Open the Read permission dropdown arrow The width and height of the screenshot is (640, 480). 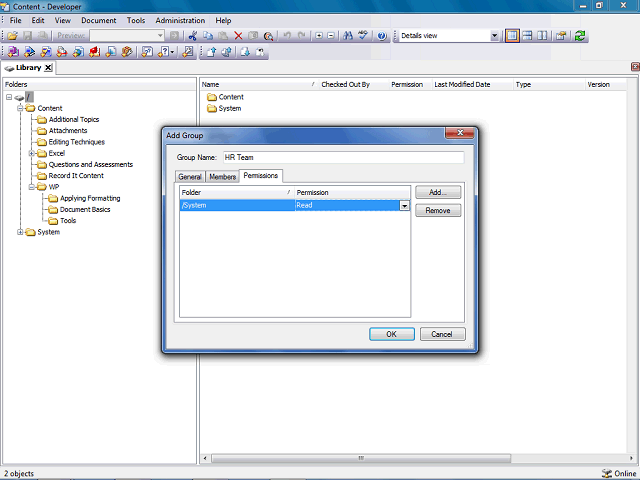pos(404,205)
